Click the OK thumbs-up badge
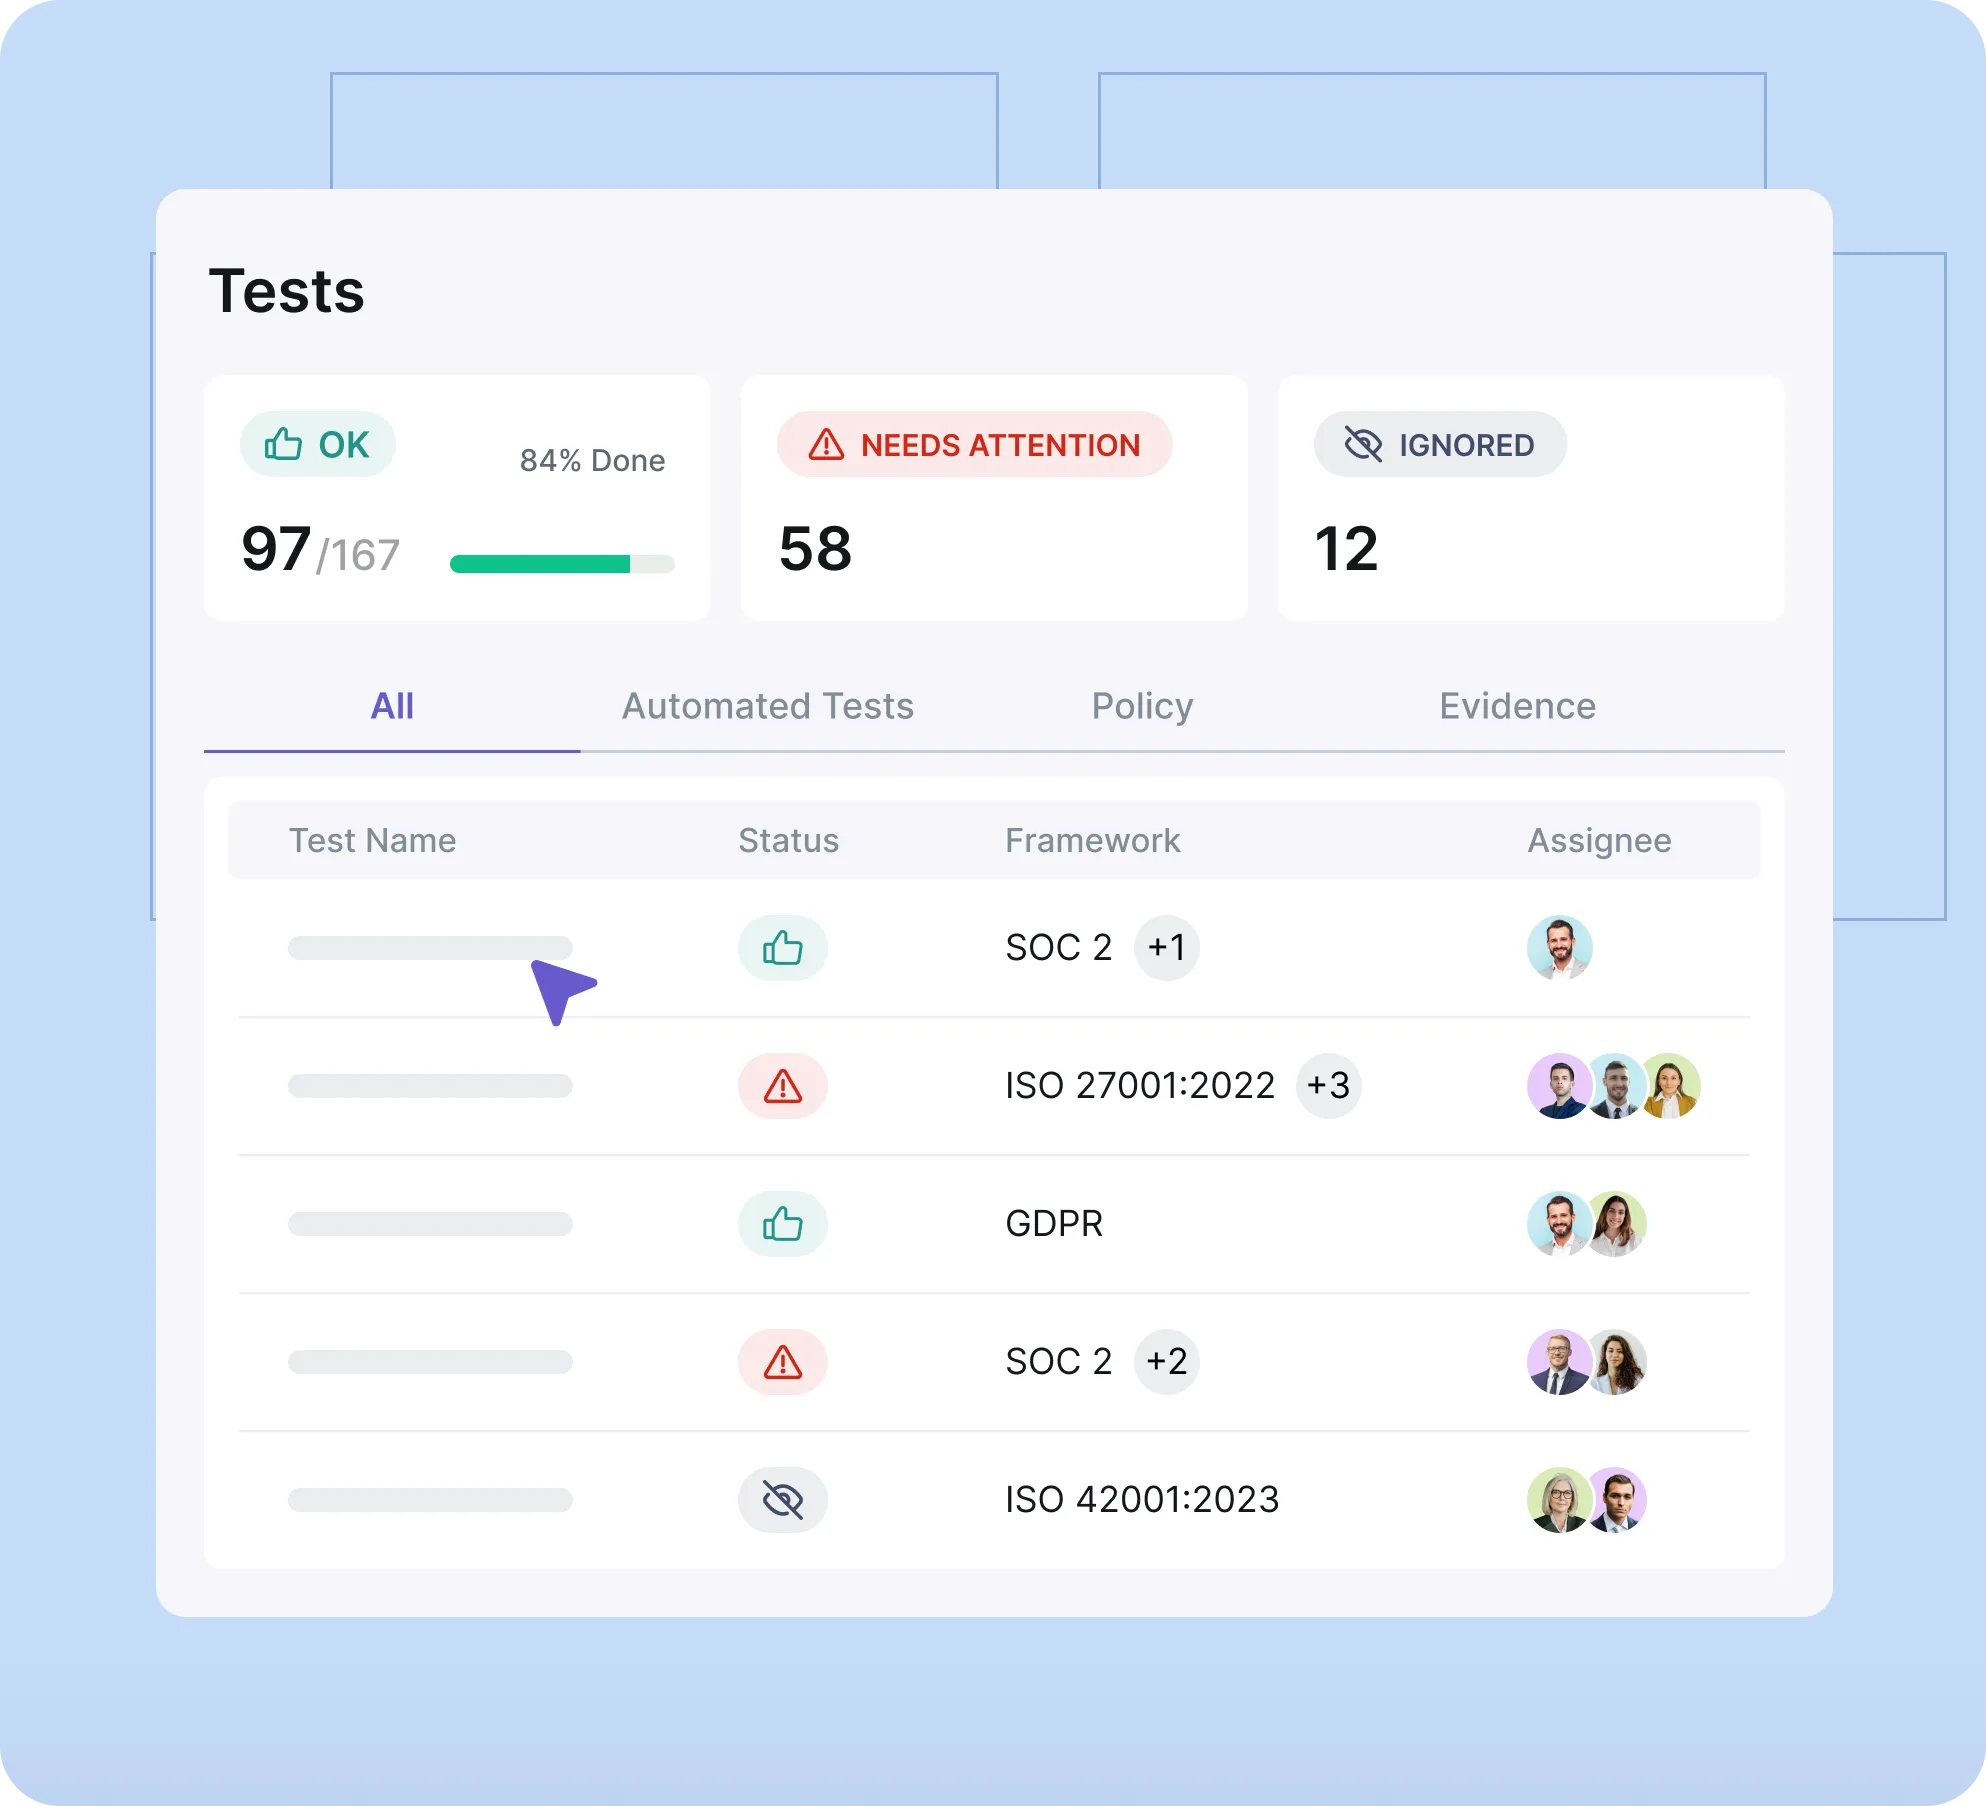The height and width of the screenshot is (1806, 1986). click(x=317, y=444)
